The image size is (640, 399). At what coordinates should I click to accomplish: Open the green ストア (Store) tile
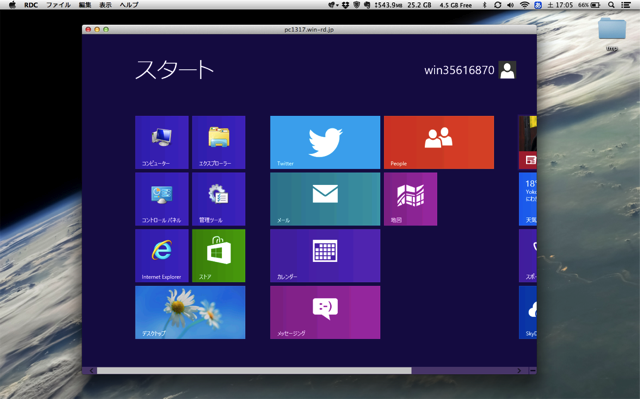(x=219, y=255)
